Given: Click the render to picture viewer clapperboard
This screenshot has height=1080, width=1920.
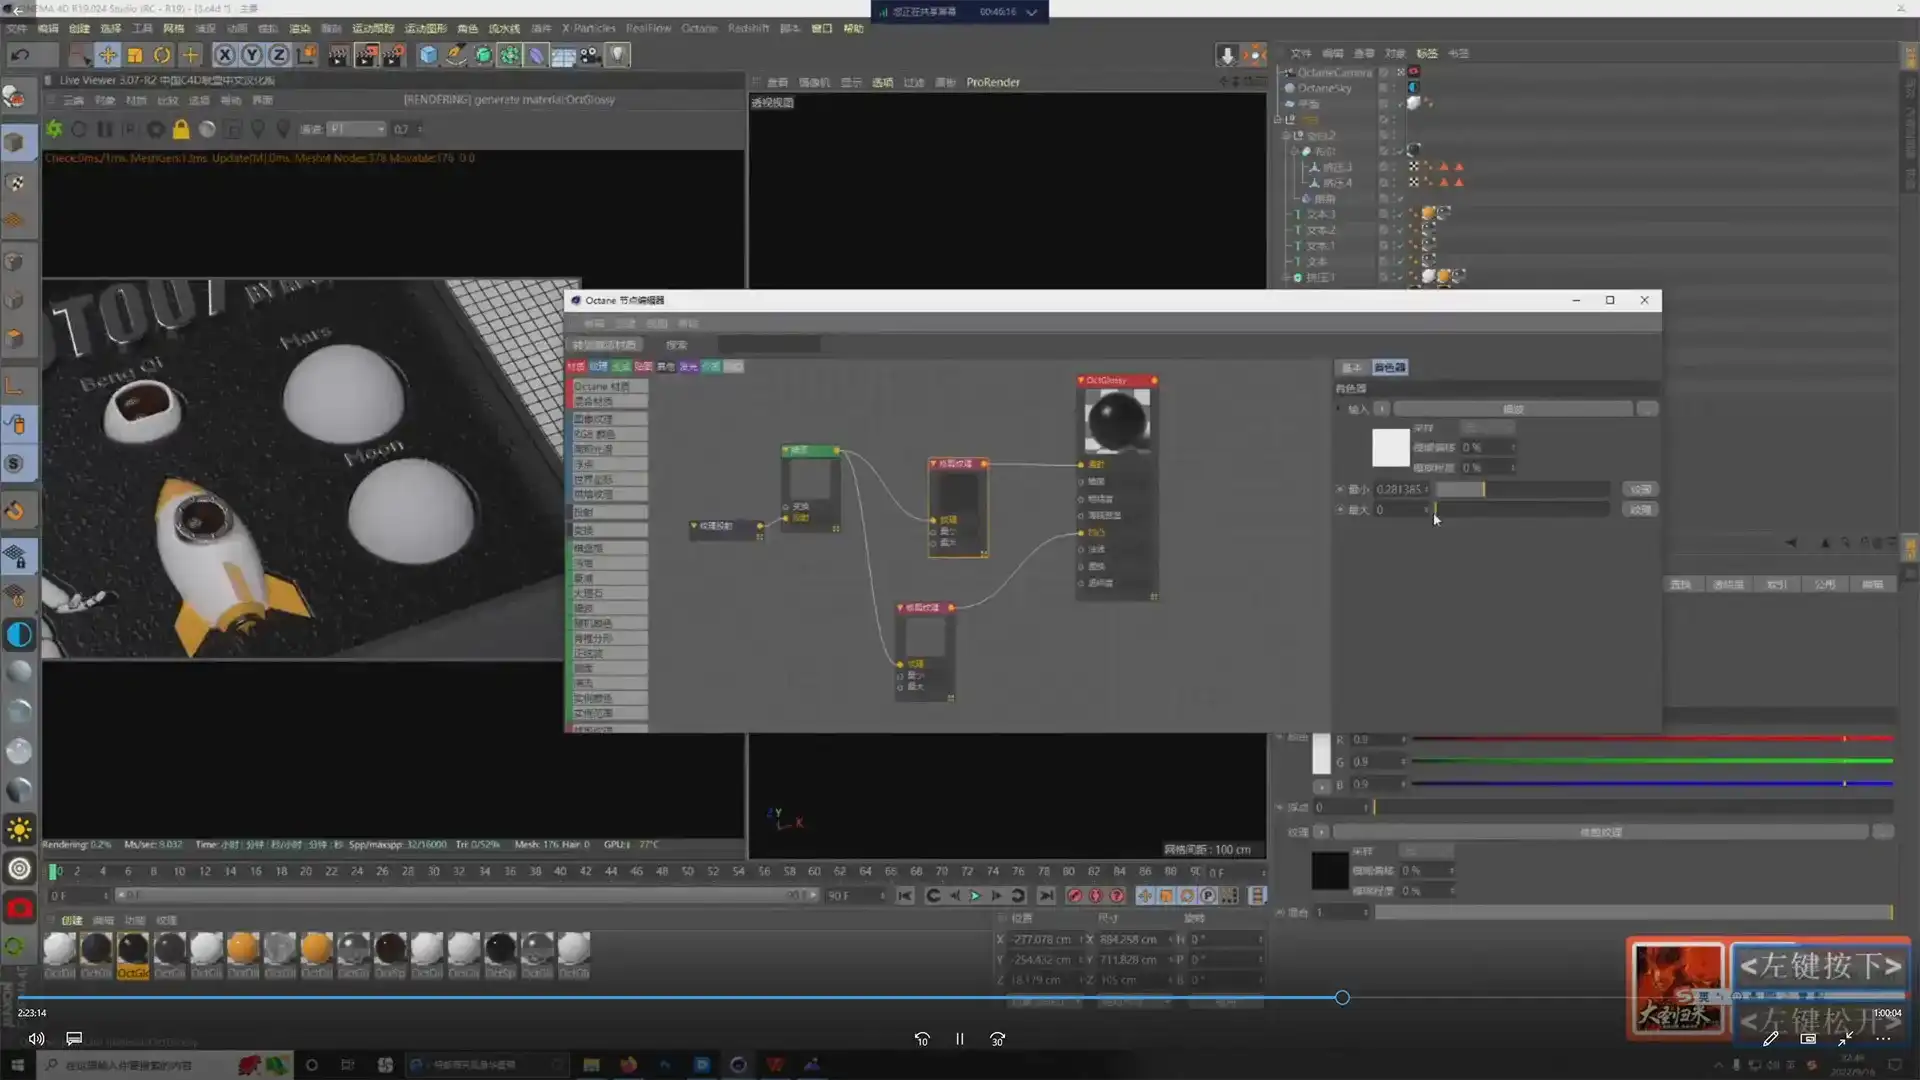Looking at the screenshot, I should tap(365, 55).
